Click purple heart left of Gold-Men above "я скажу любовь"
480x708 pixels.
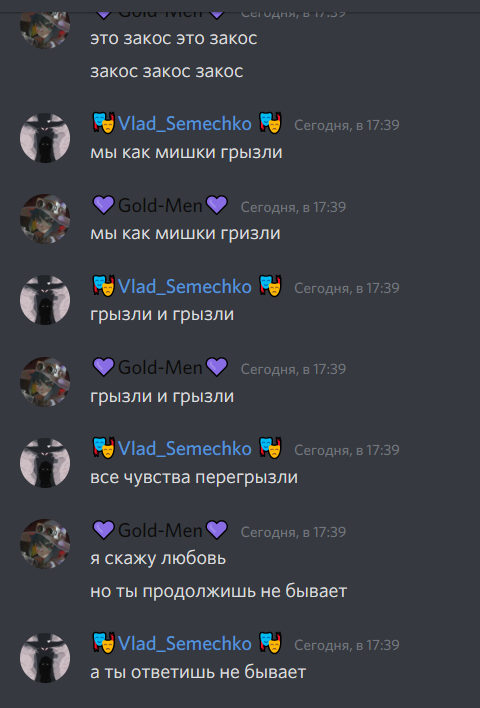103,530
